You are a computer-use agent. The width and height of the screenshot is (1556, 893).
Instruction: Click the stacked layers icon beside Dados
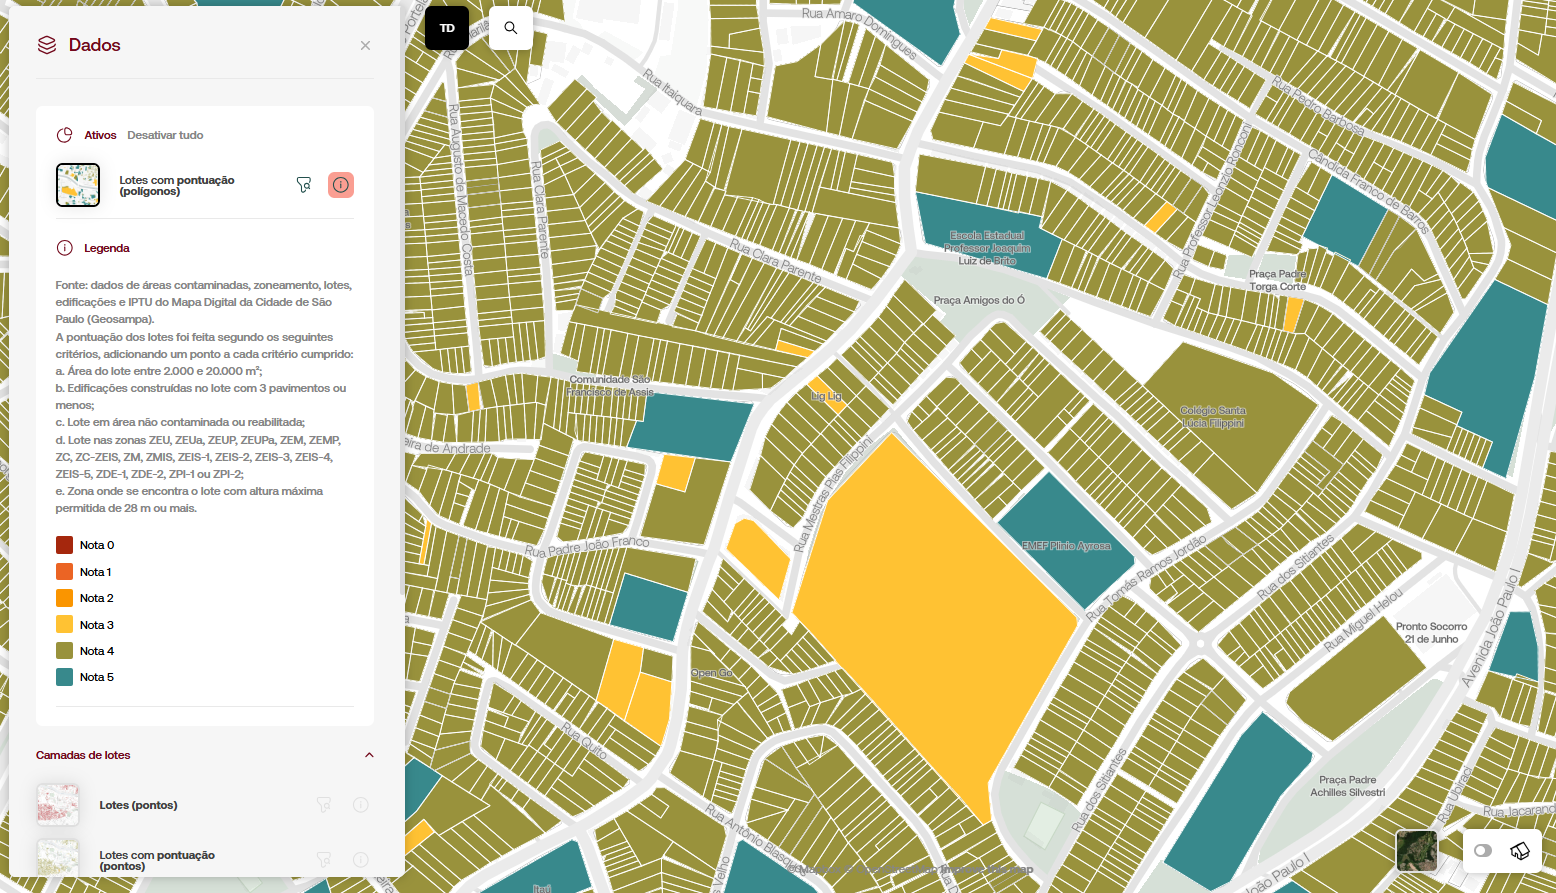pos(47,45)
